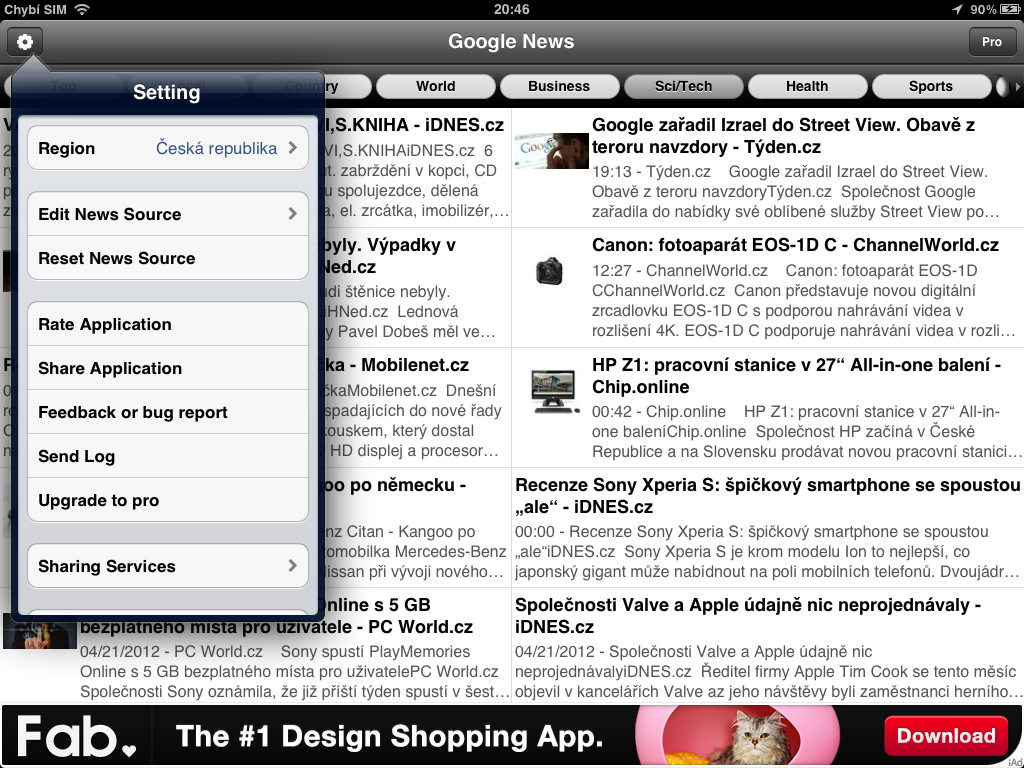Read Recenze Sony Xperia S article
The height and width of the screenshot is (768, 1024).
click(767, 528)
